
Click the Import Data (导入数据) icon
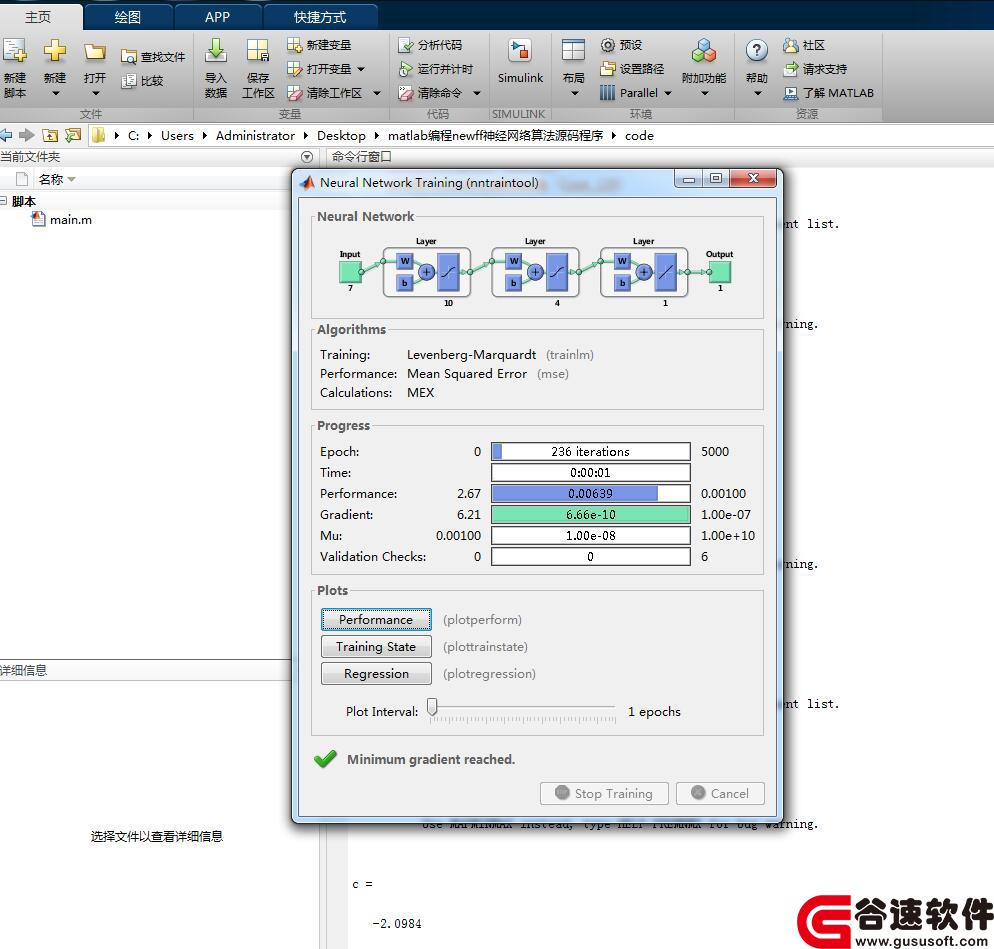click(216, 51)
